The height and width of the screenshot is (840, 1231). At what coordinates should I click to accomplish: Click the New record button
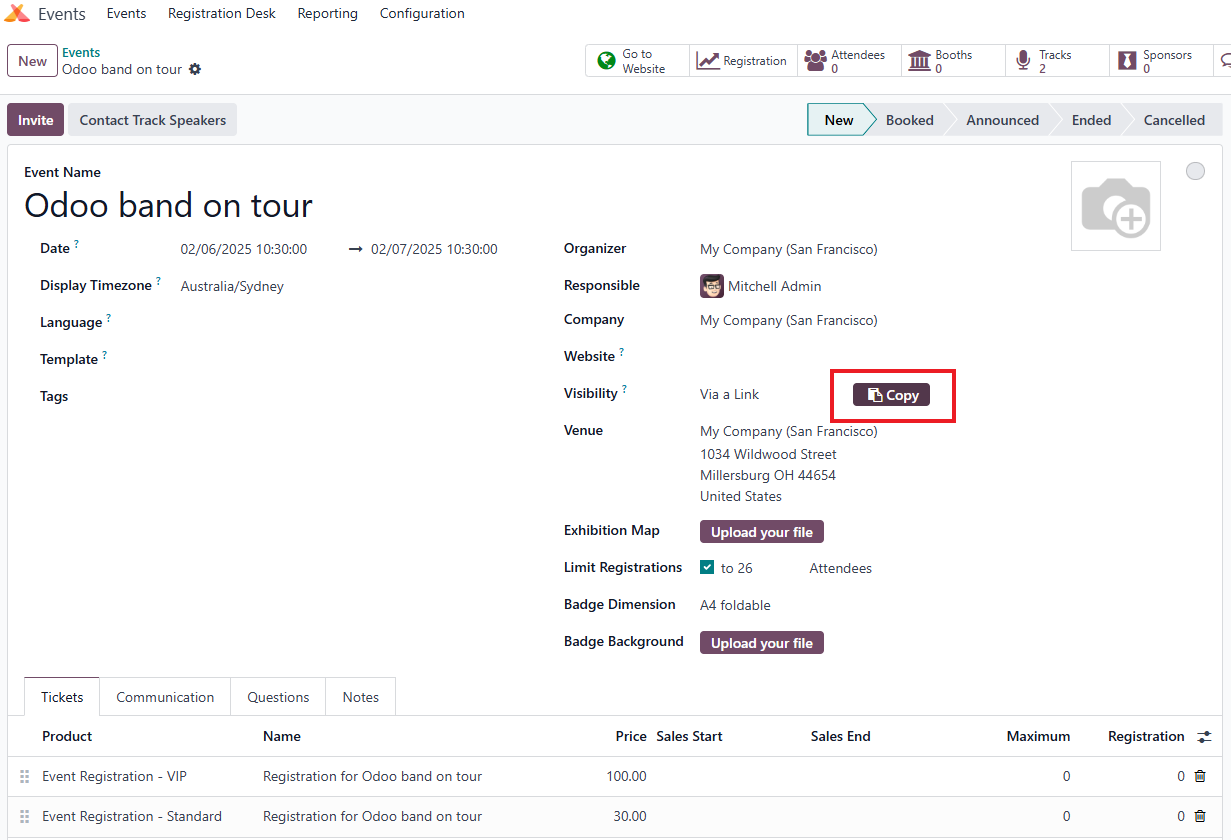(x=32, y=61)
